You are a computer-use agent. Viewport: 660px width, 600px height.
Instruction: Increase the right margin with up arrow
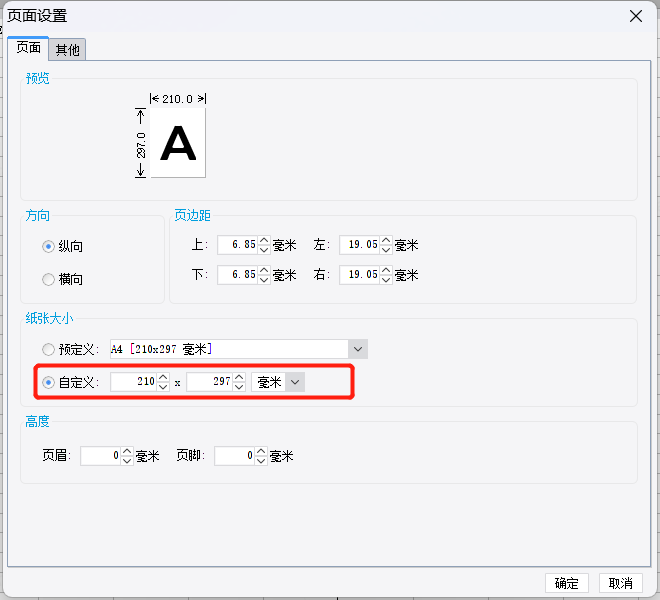click(x=386, y=270)
